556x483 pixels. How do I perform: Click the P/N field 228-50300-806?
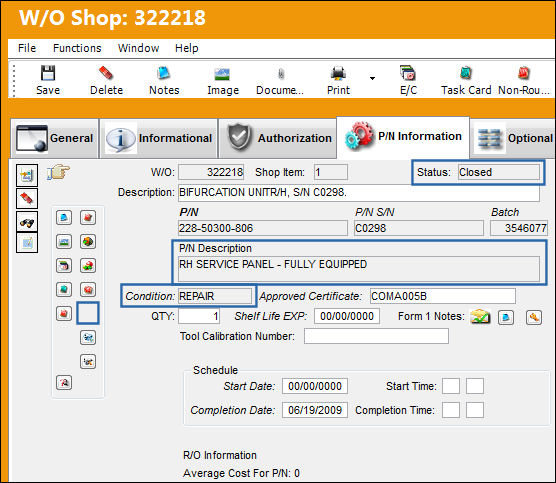(x=263, y=228)
